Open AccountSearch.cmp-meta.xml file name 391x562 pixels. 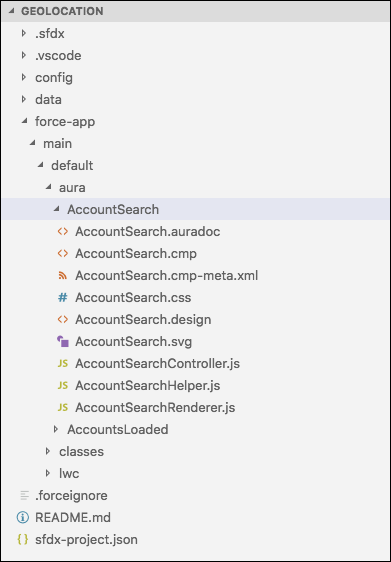coord(167,276)
